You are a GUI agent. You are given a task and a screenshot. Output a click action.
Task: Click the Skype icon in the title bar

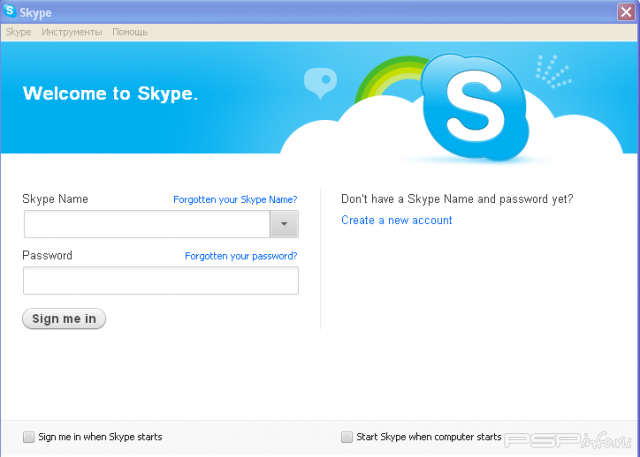pyautogui.click(x=10, y=11)
